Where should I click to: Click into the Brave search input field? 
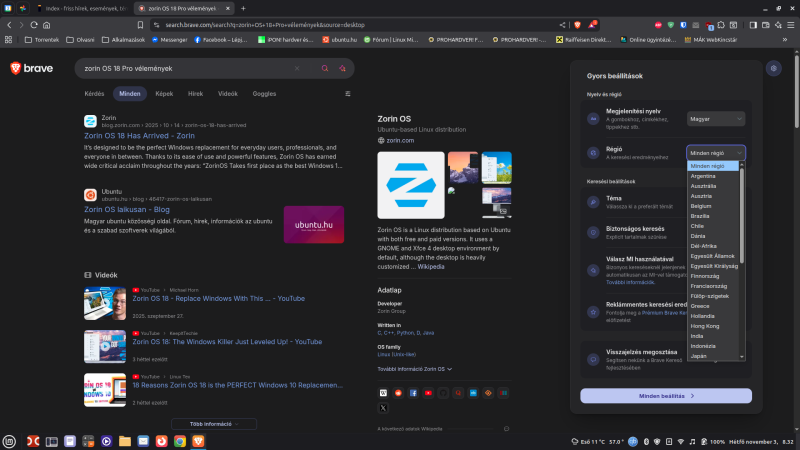click(186, 68)
